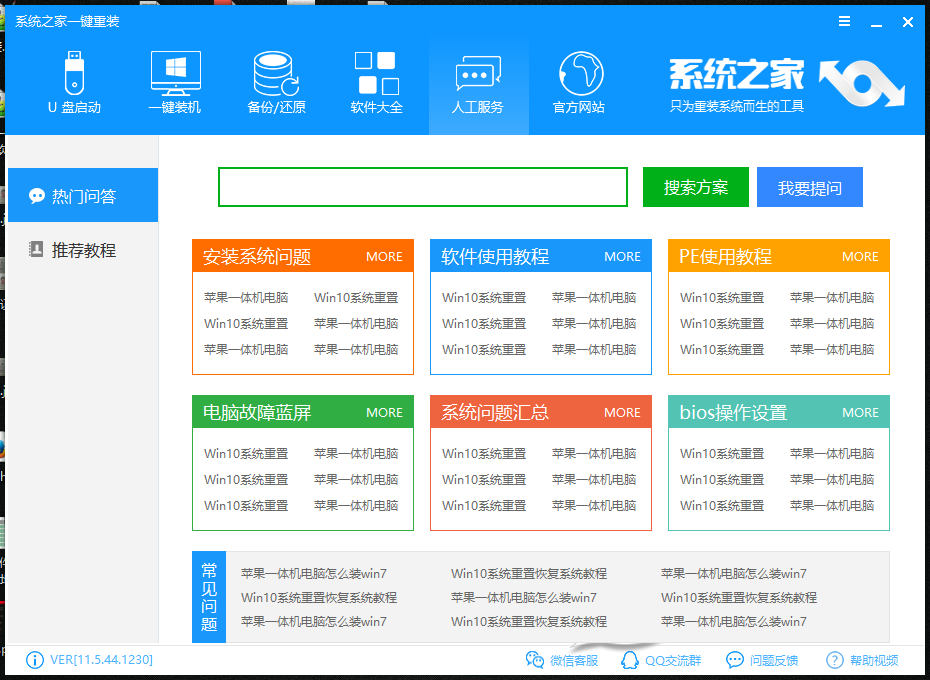This screenshot has width=930, height=680.
Task: Expand MORE under bios操作设置 panel
Action: [x=860, y=411]
